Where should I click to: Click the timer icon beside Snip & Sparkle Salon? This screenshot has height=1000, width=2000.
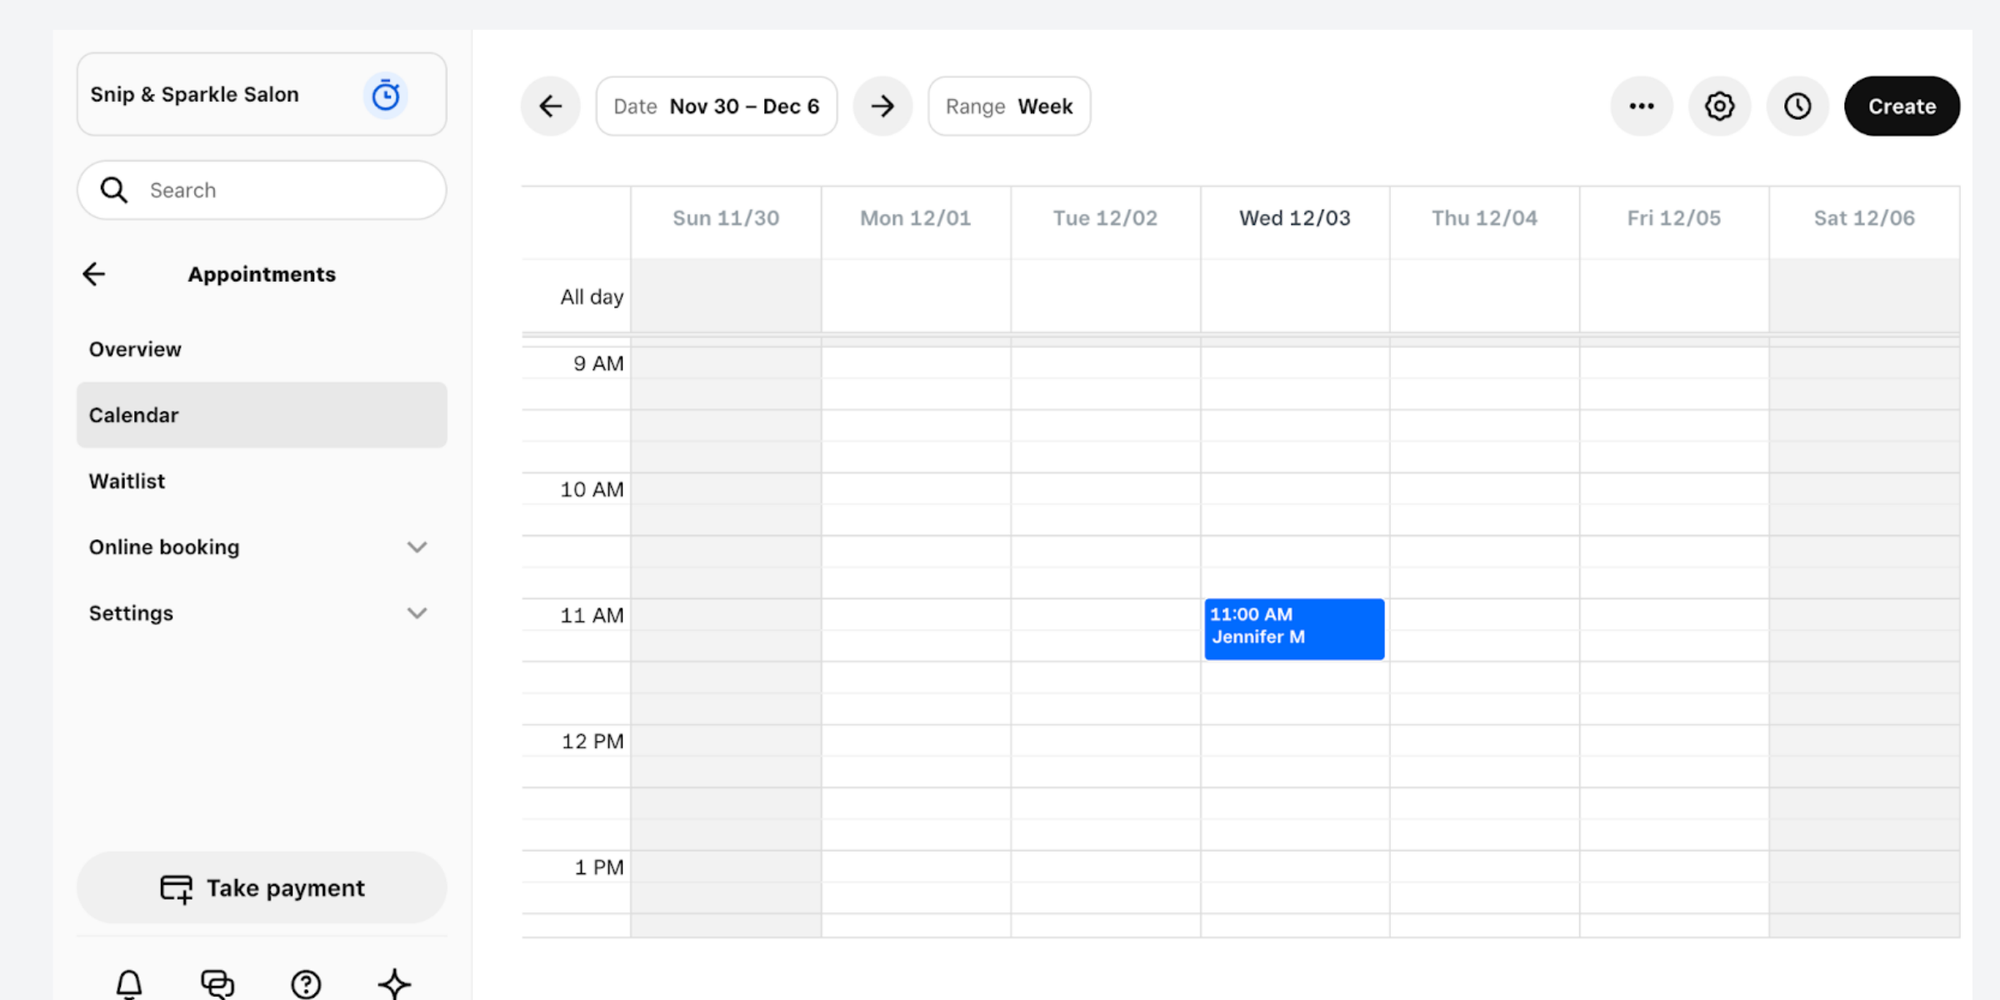click(x=386, y=94)
